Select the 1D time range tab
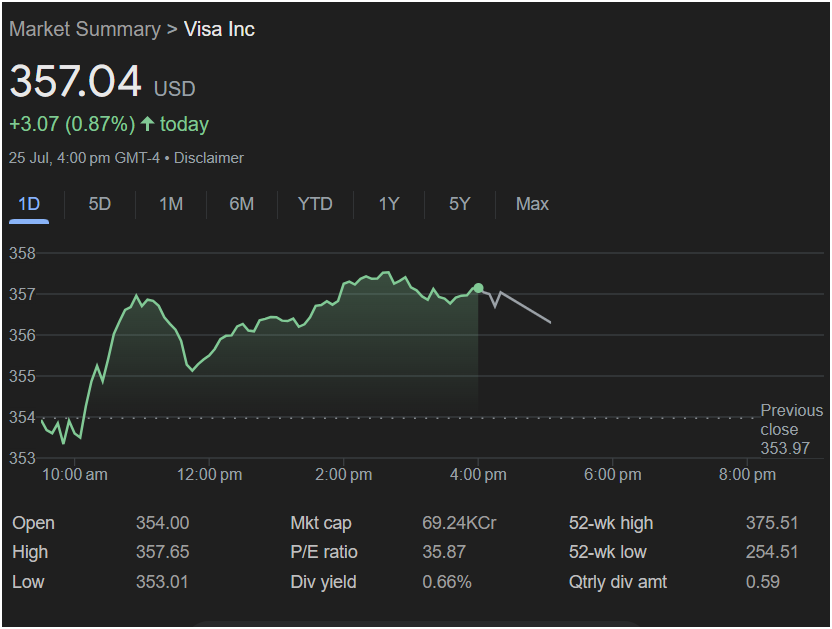The image size is (832, 629). point(29,204)
